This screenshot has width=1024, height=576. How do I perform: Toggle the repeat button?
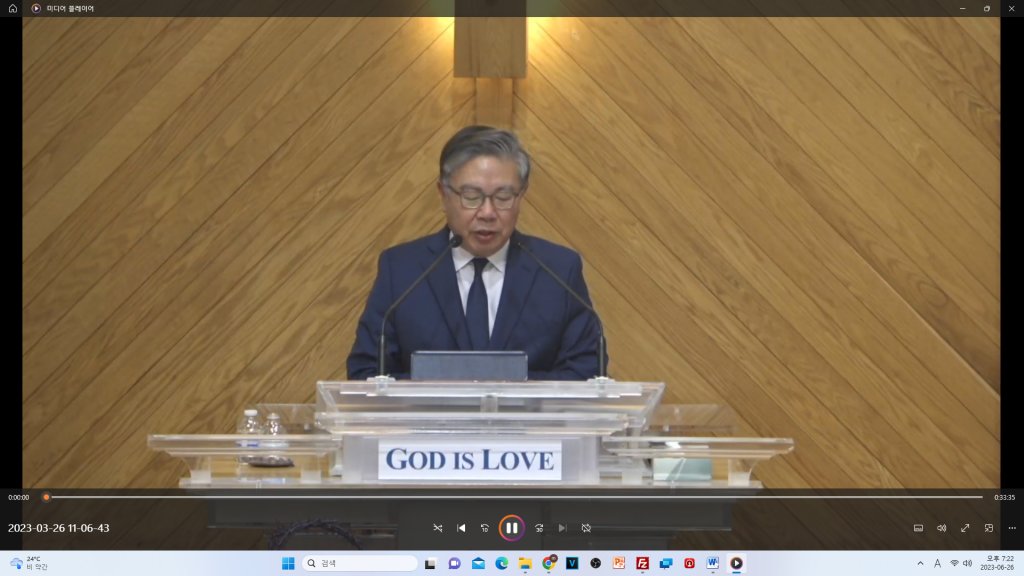tap(586, 528)
